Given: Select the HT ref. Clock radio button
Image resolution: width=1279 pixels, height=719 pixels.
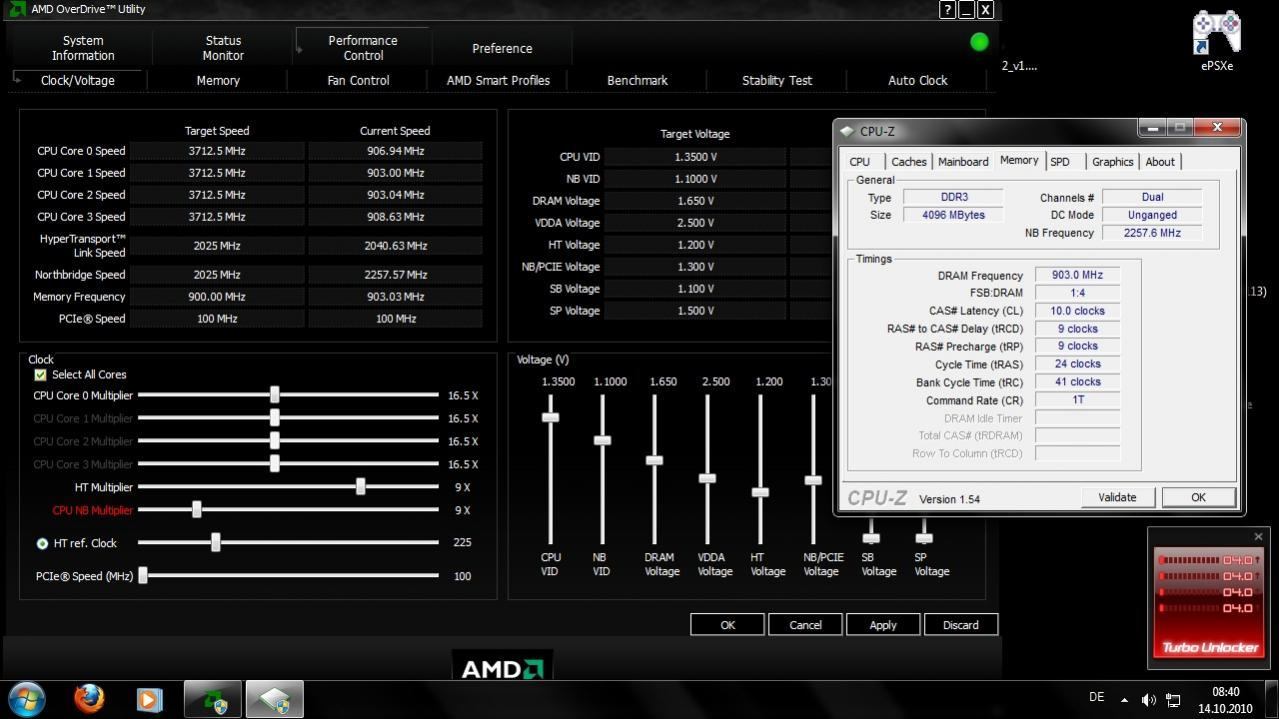Looking at the screenshot, I should [x=42, y=544].
